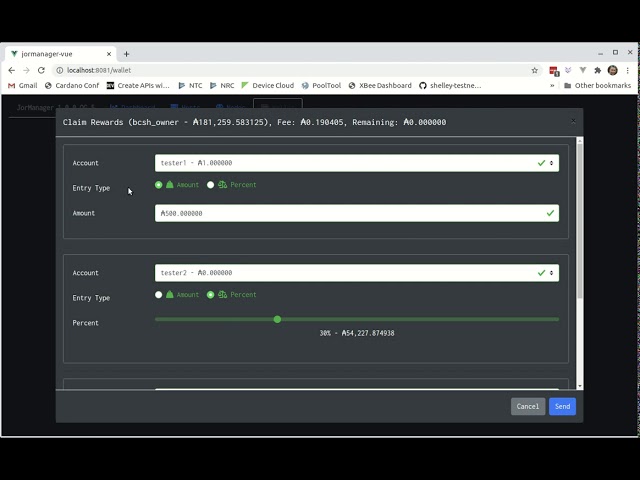Click the scales icon beside tester1 Percent option

pyautogui.click(x=222, y=184)
